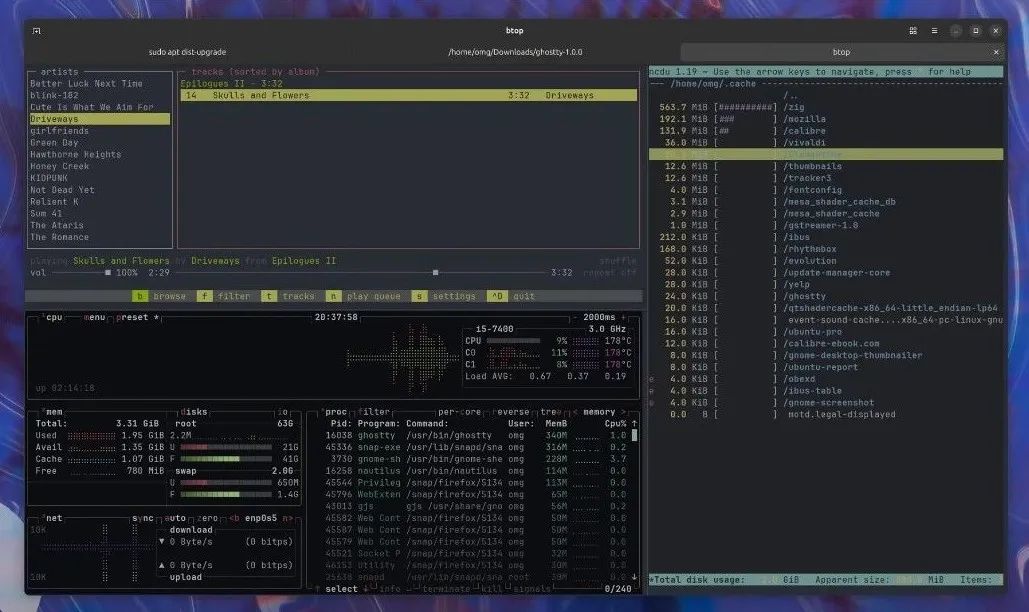Click select at the proc box bottom
Image resolution: width=1029 pixels, height=612 pixels.
coord(341,589)
